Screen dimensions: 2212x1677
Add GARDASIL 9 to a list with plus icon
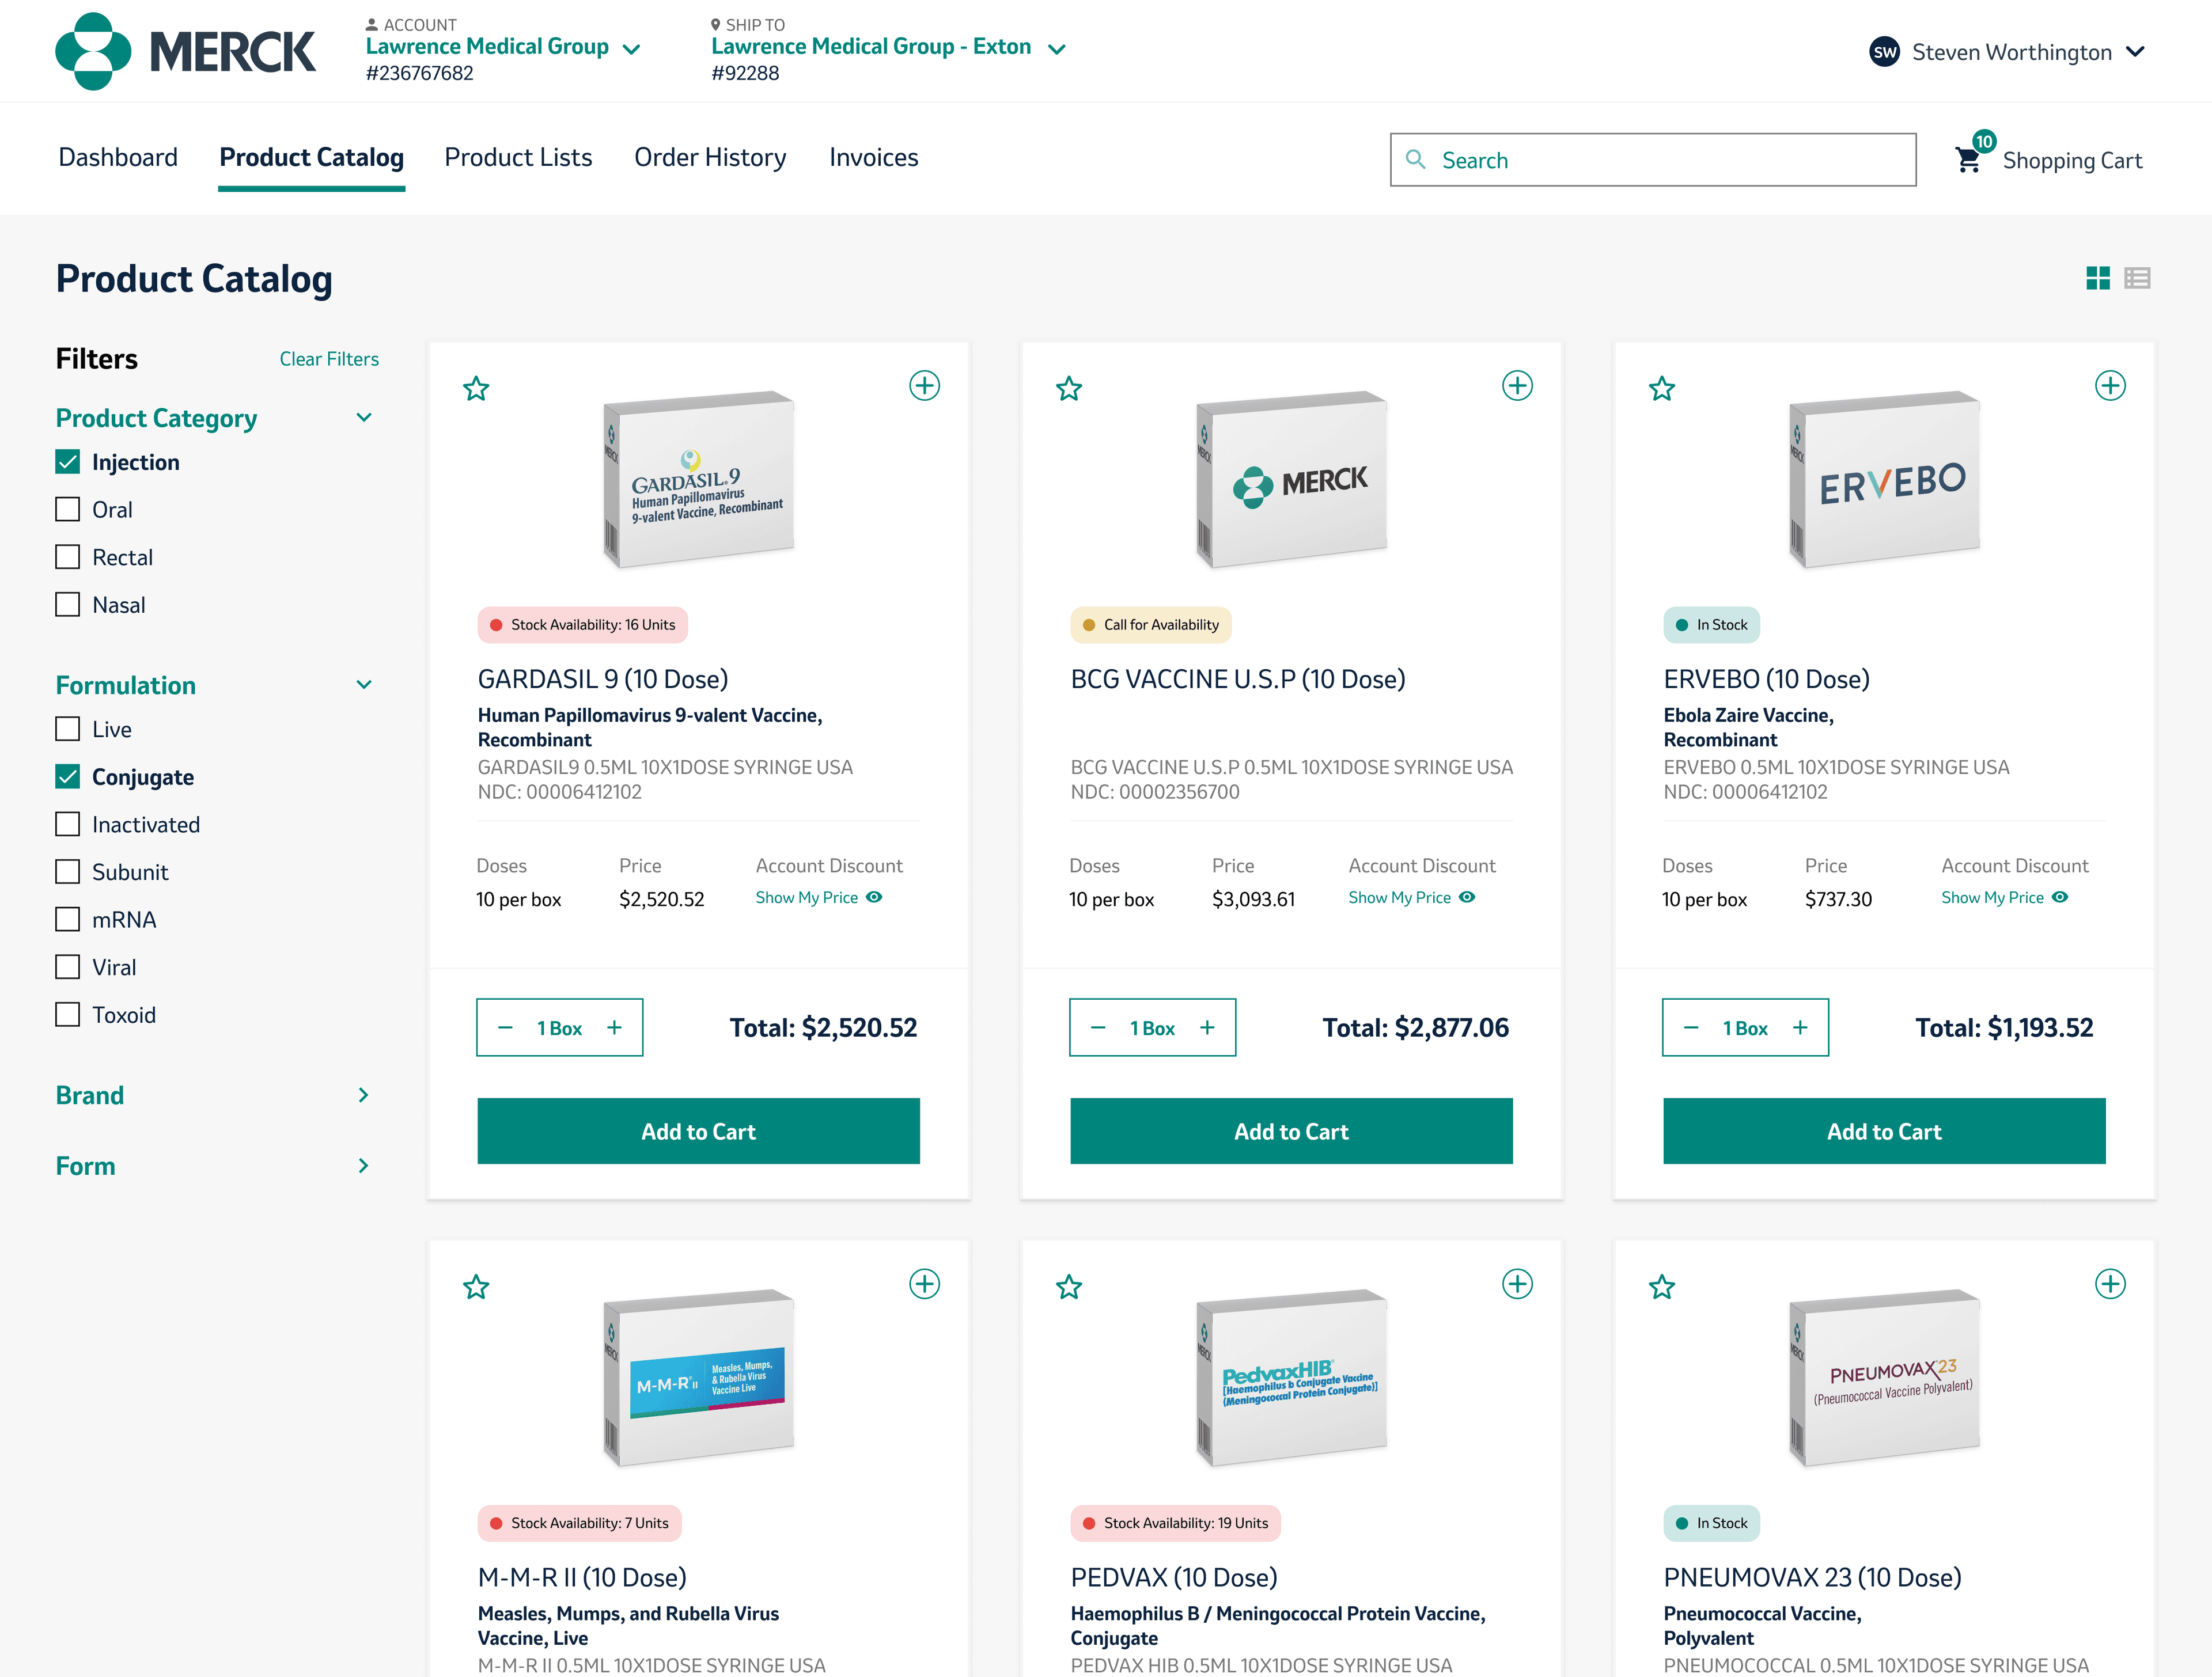coord(924,386)
